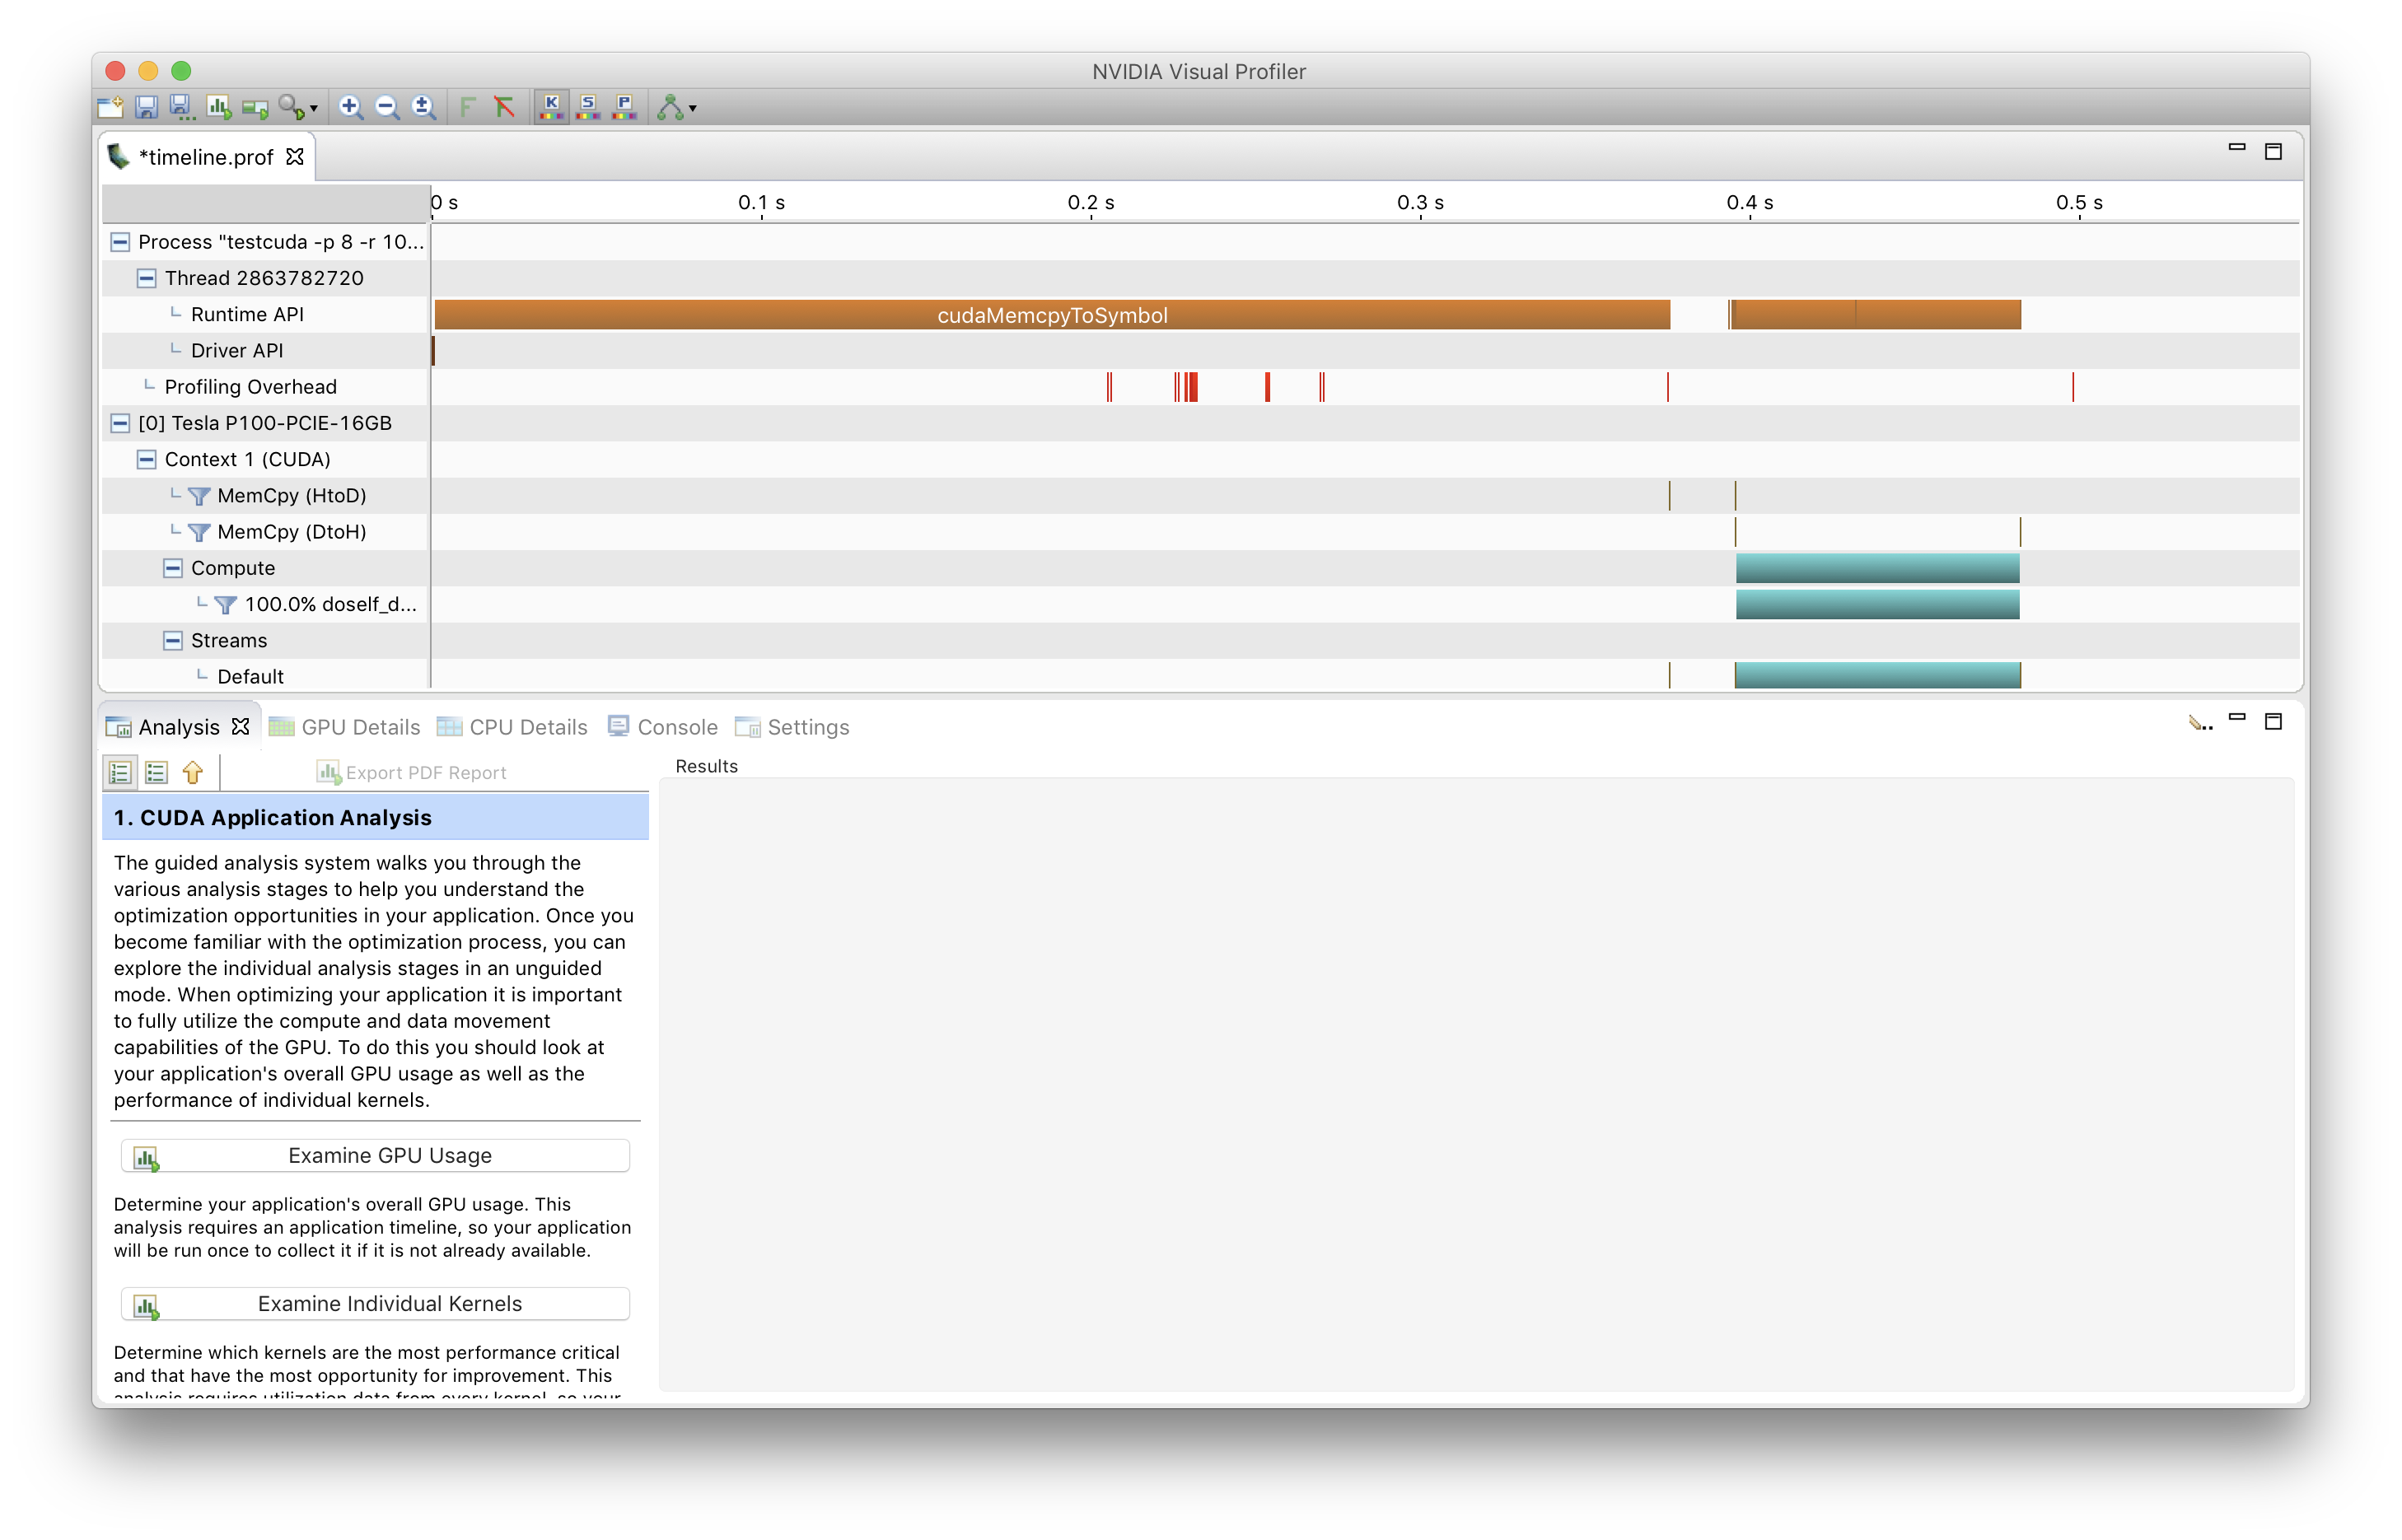Click the yellow up-arrow analysis icon
The height and width of the screenshot is (1540, 2402).
pyautogui.click(x=192, y=772)
